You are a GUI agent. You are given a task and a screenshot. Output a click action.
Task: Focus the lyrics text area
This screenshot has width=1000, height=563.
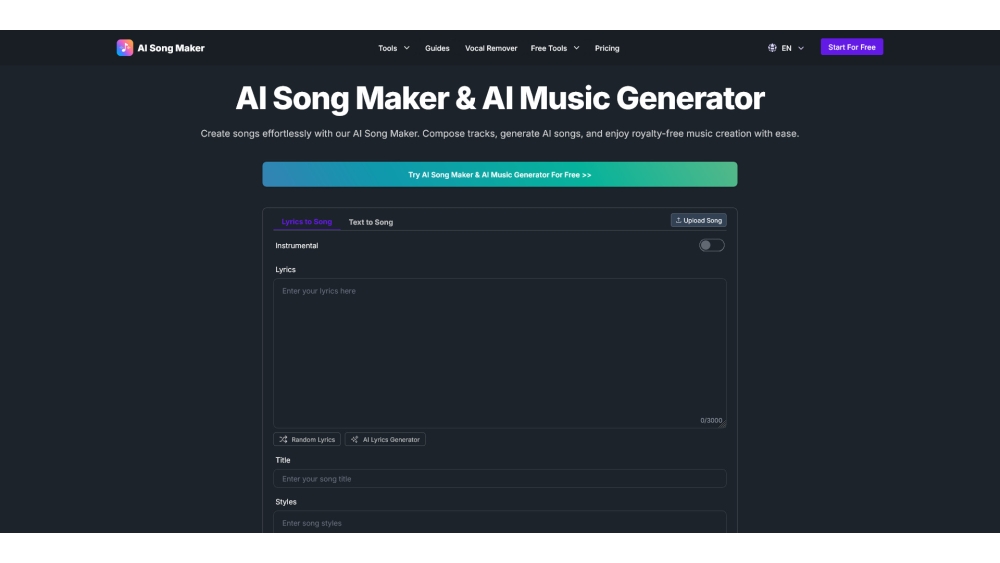tap(499, 353)
